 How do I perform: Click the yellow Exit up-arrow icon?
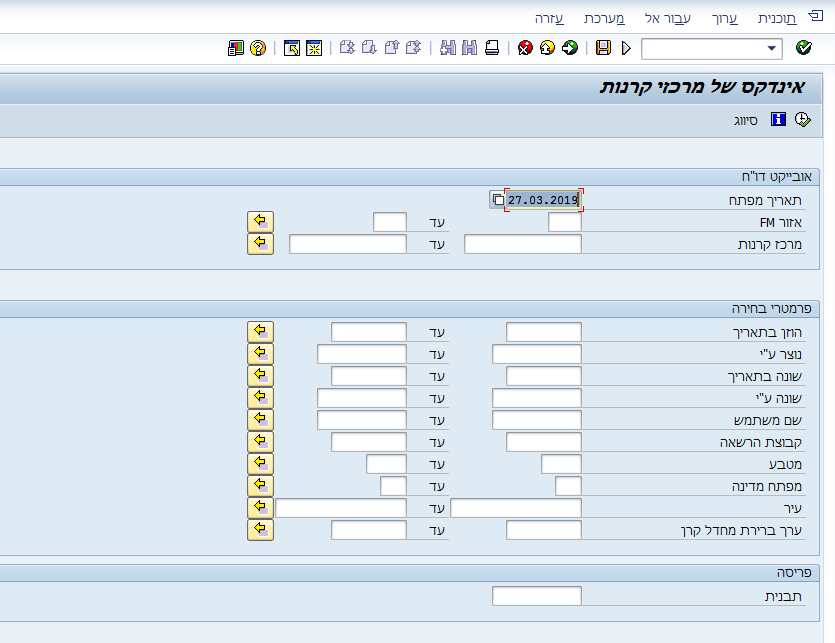pyautogui.click(x=547, y=48)
